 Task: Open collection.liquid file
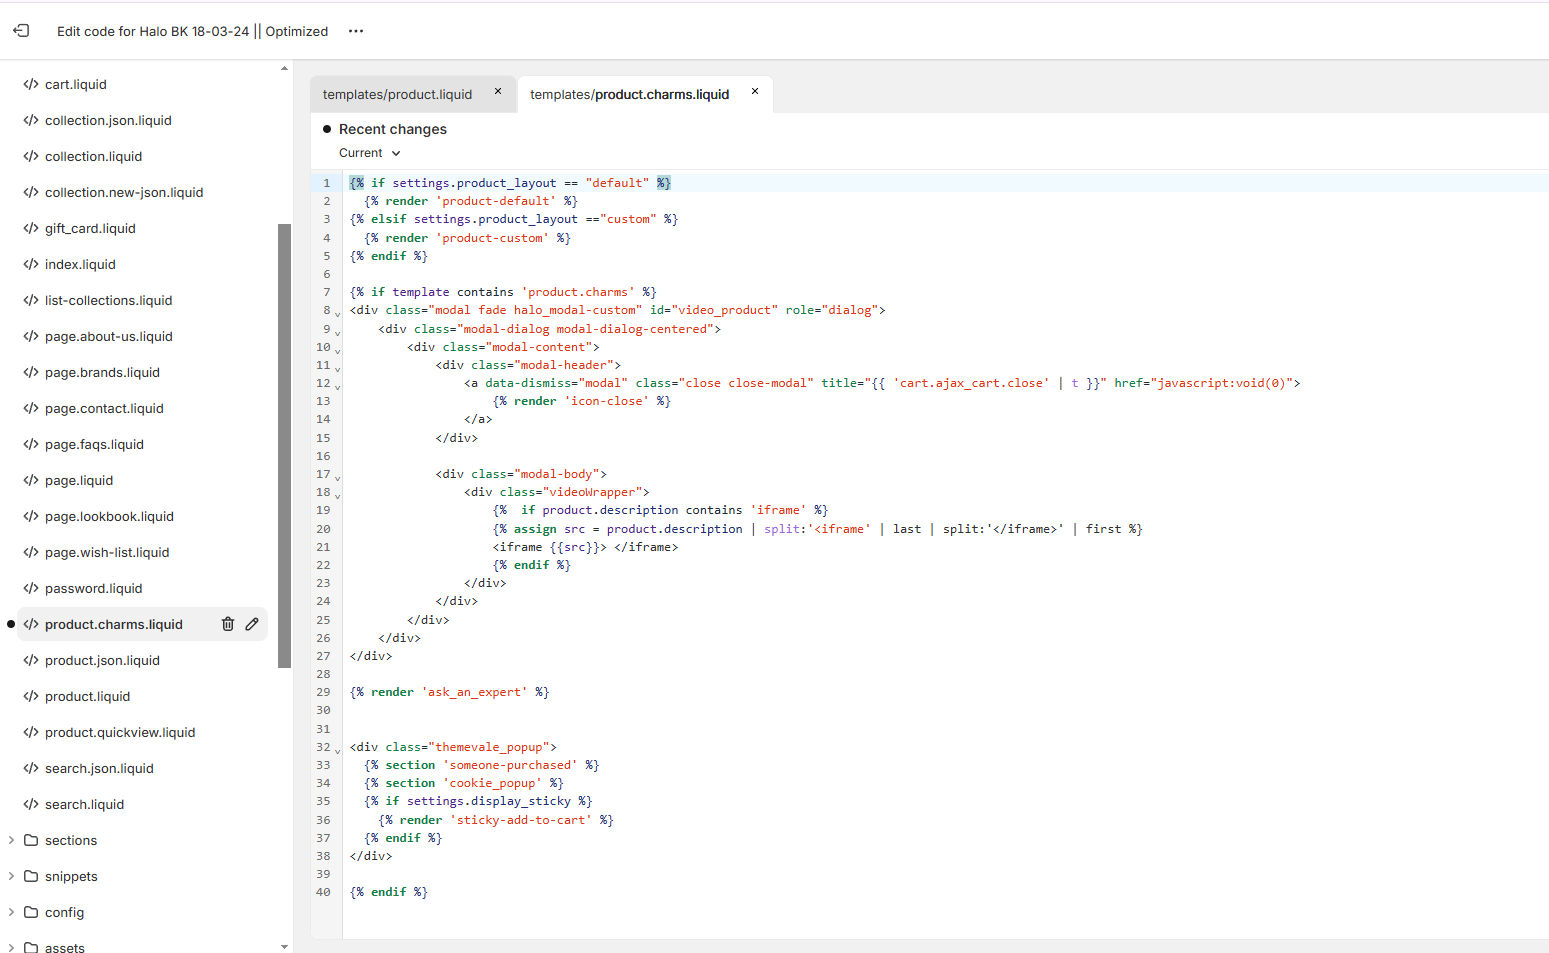93,156
